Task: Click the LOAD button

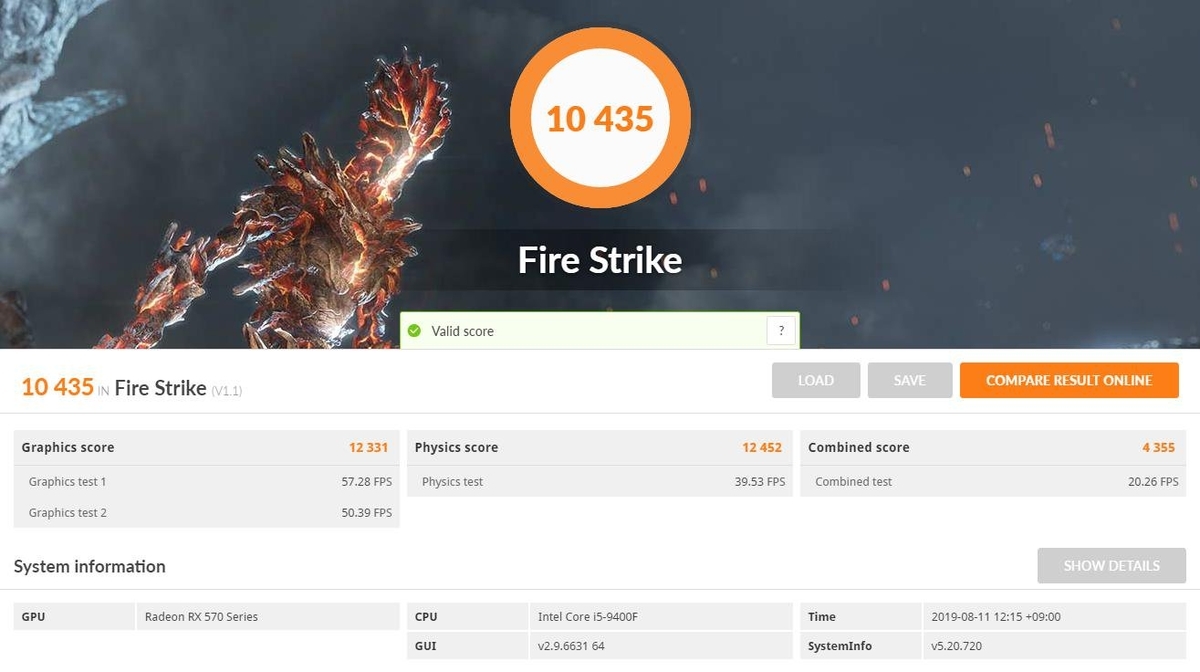Action: (x=816, y=380)
